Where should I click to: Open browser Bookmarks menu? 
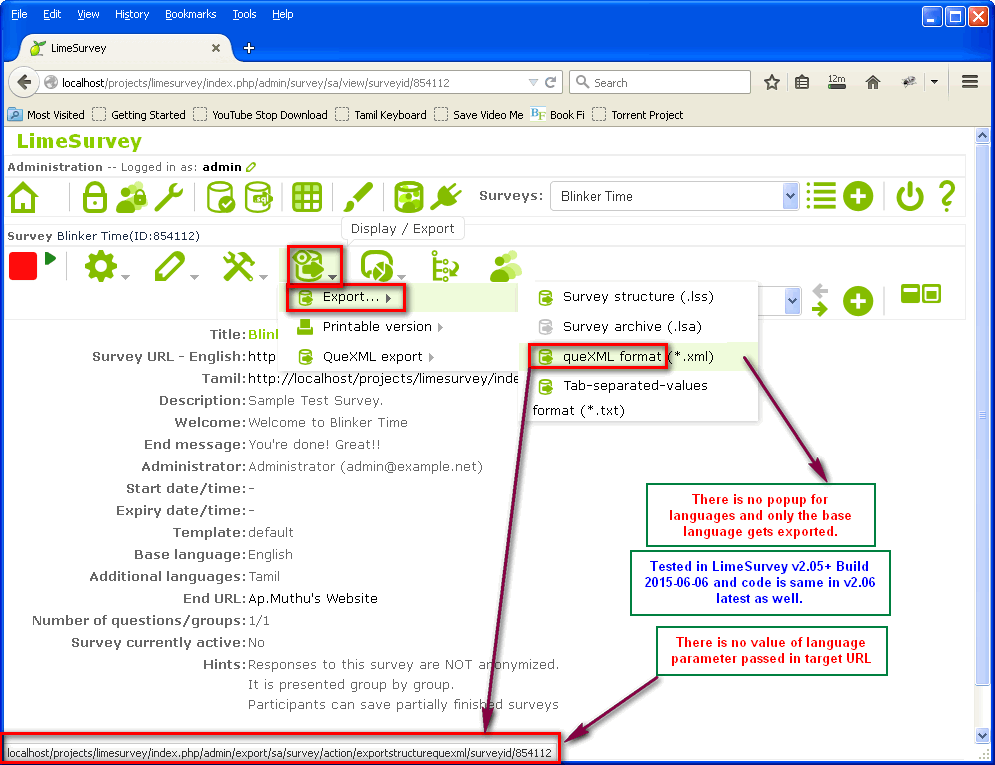click(x=190, y=14)
